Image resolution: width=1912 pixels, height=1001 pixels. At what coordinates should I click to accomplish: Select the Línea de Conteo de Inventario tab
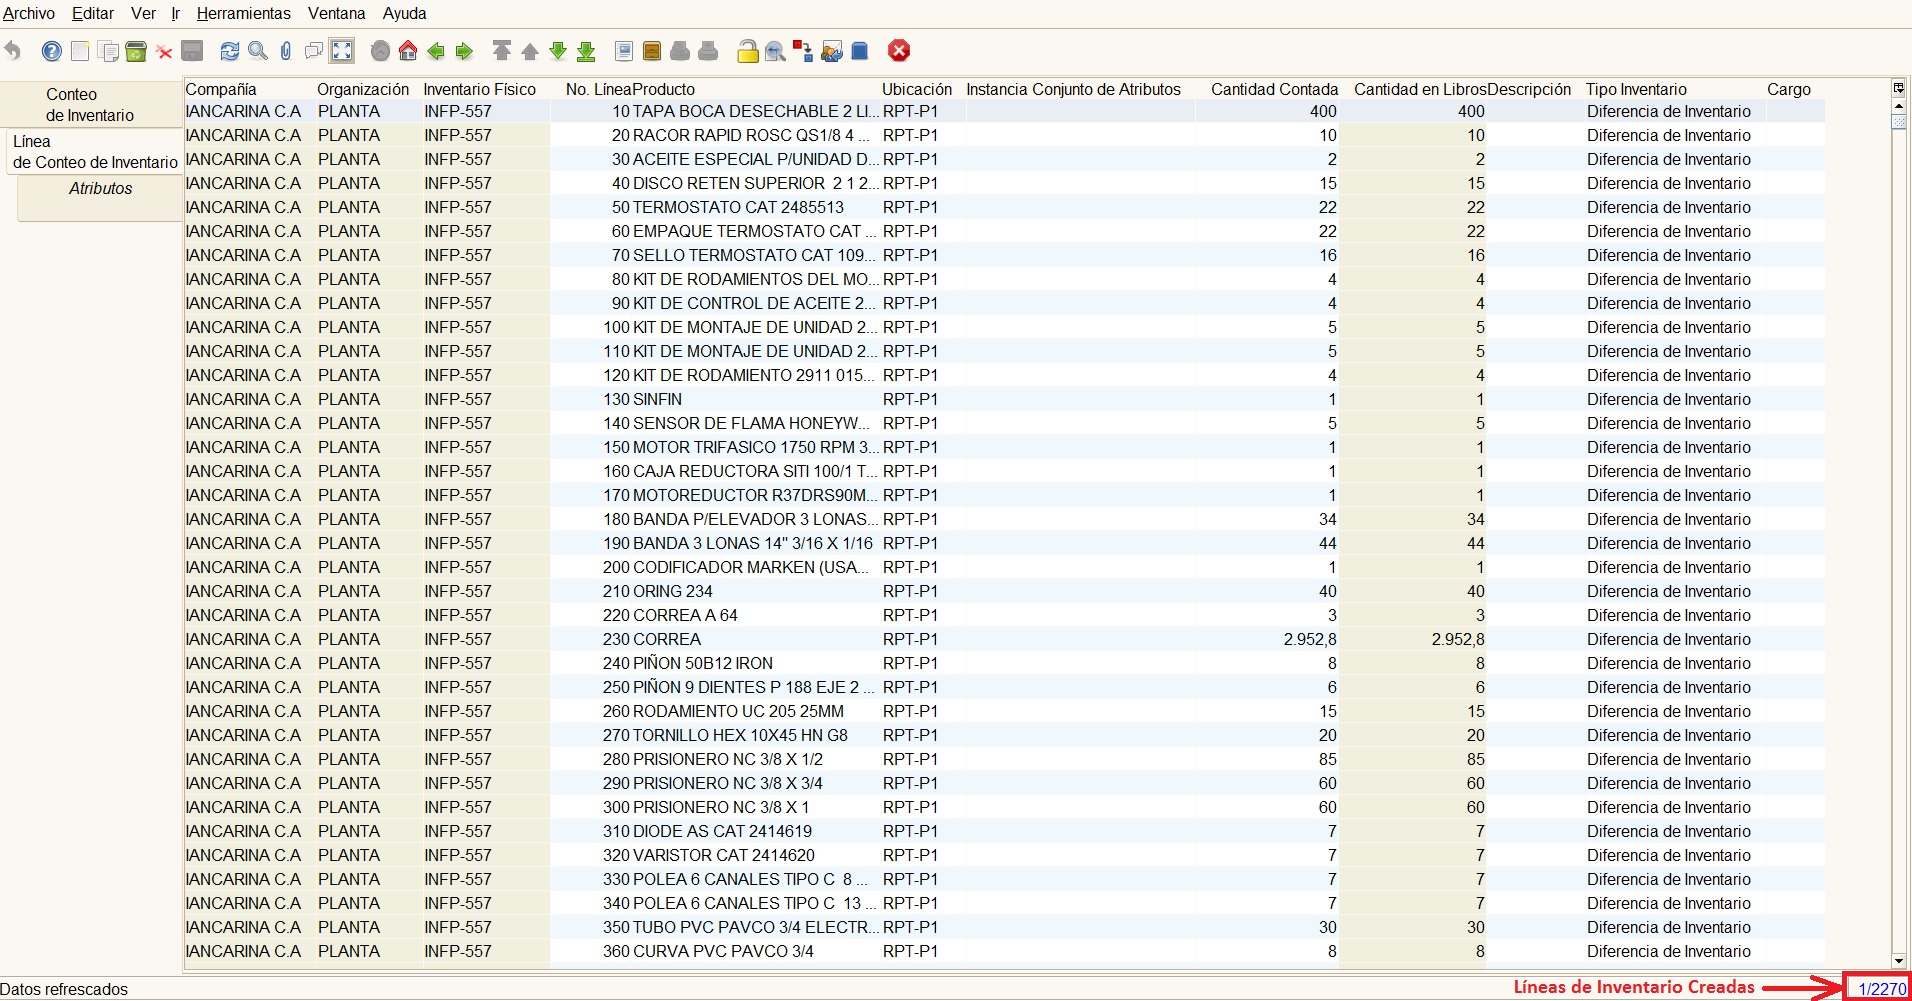[x=95, y=152]
